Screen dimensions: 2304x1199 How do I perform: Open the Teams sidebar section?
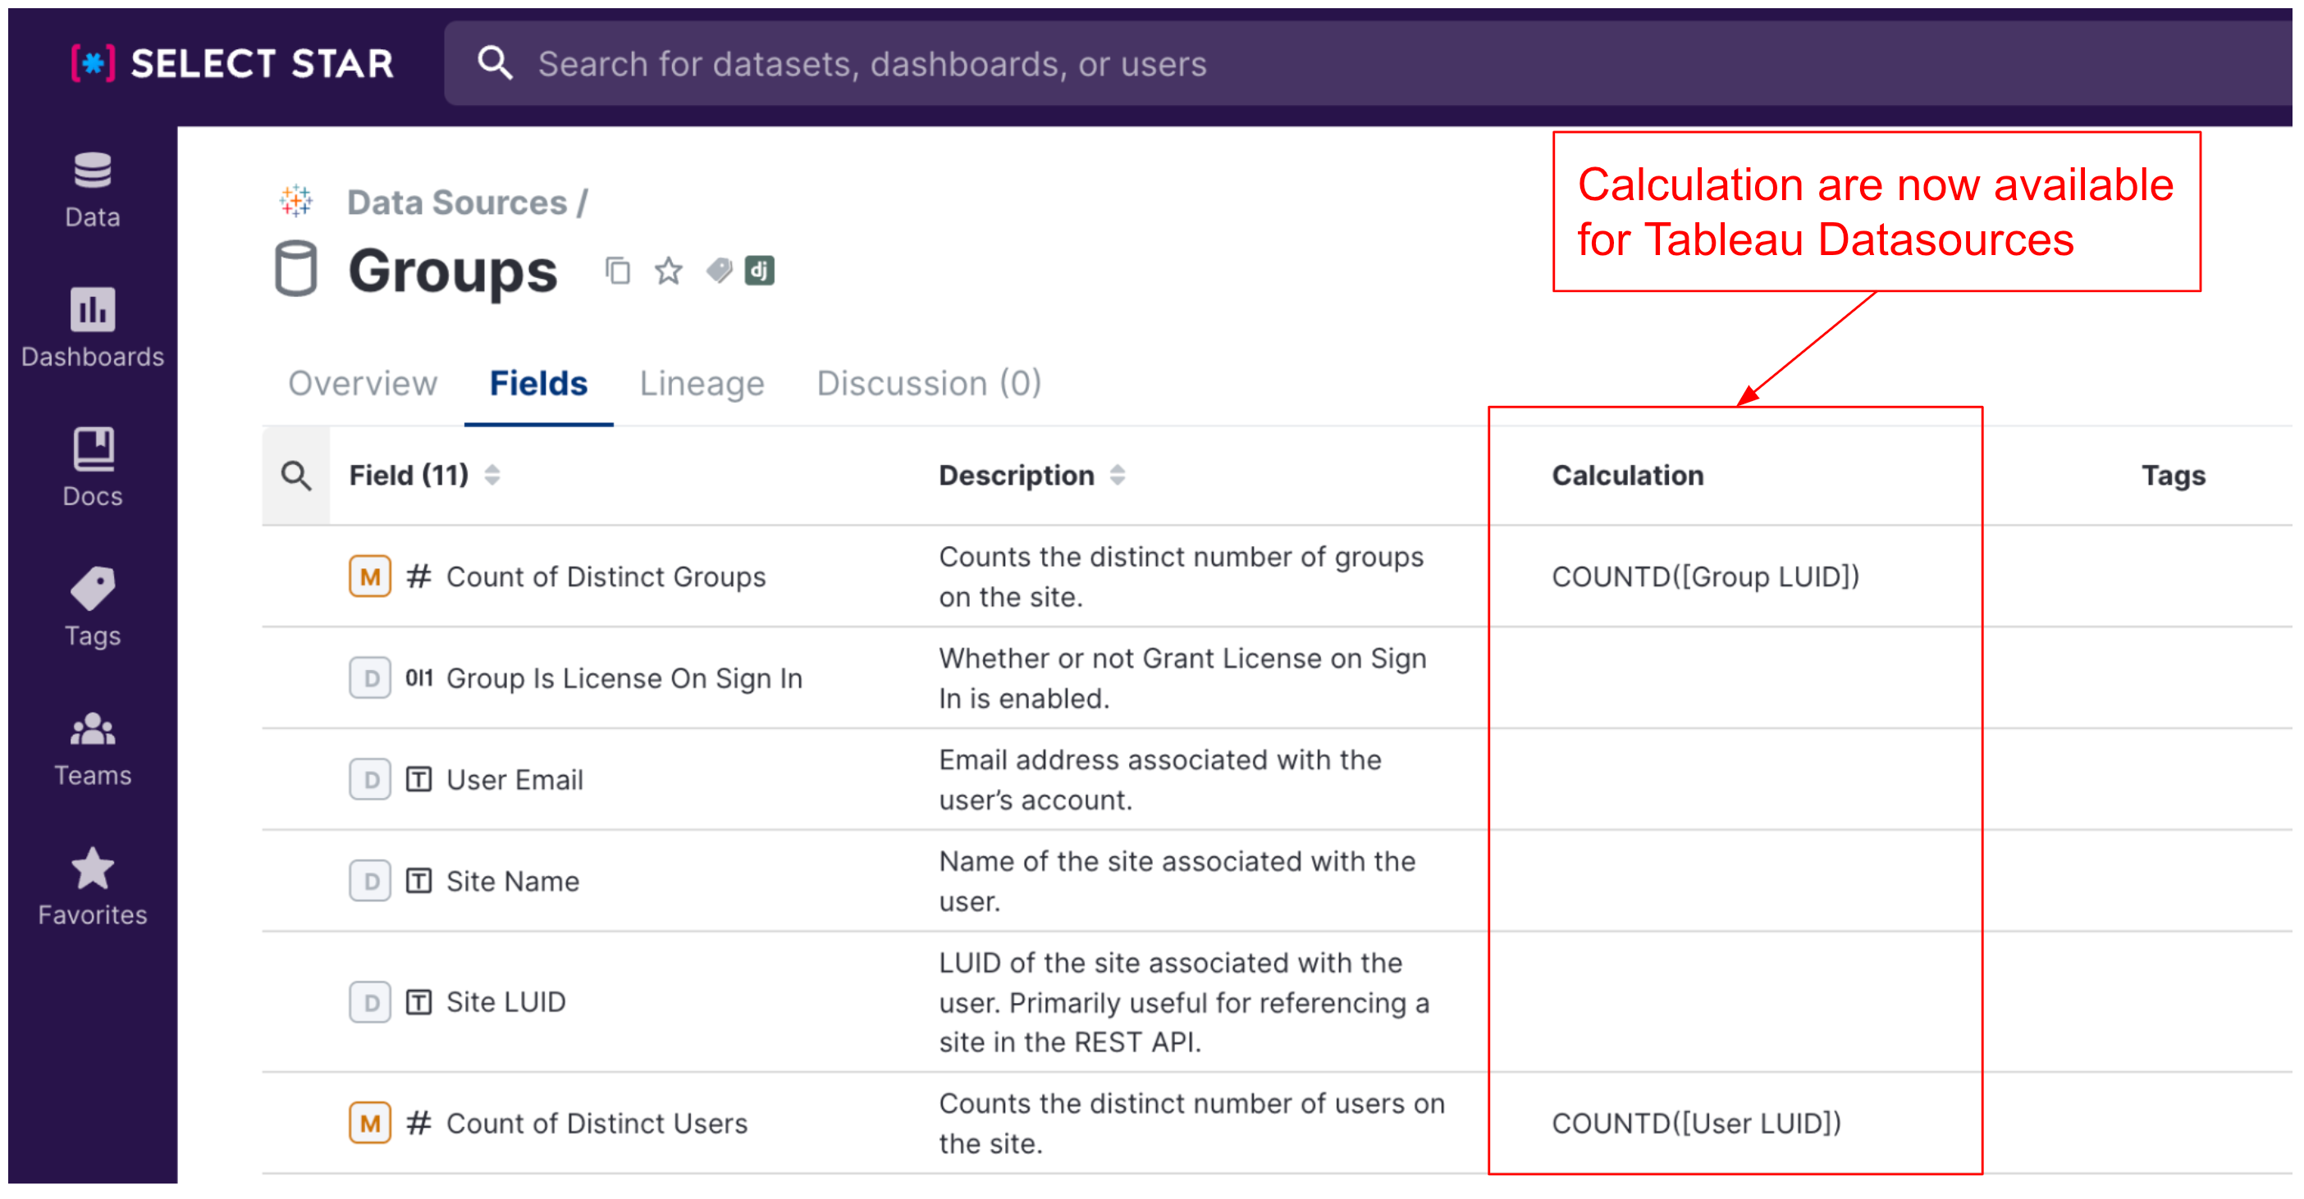[x=92, y=747]
